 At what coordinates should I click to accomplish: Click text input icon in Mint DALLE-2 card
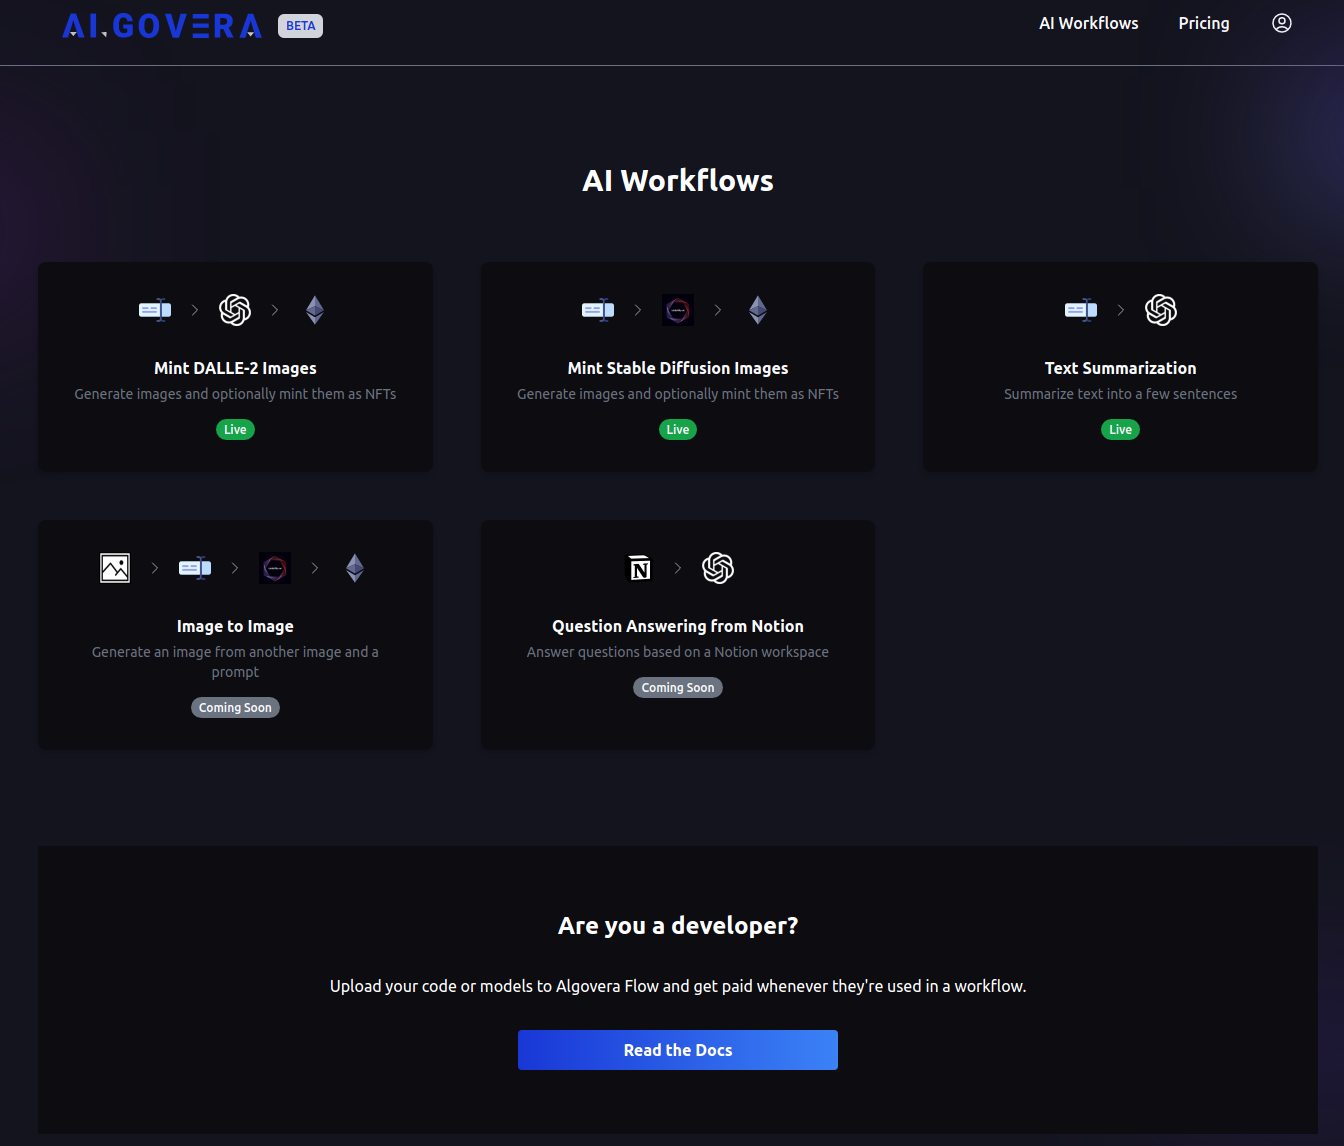pyautogui.click(x=155, y=310)
